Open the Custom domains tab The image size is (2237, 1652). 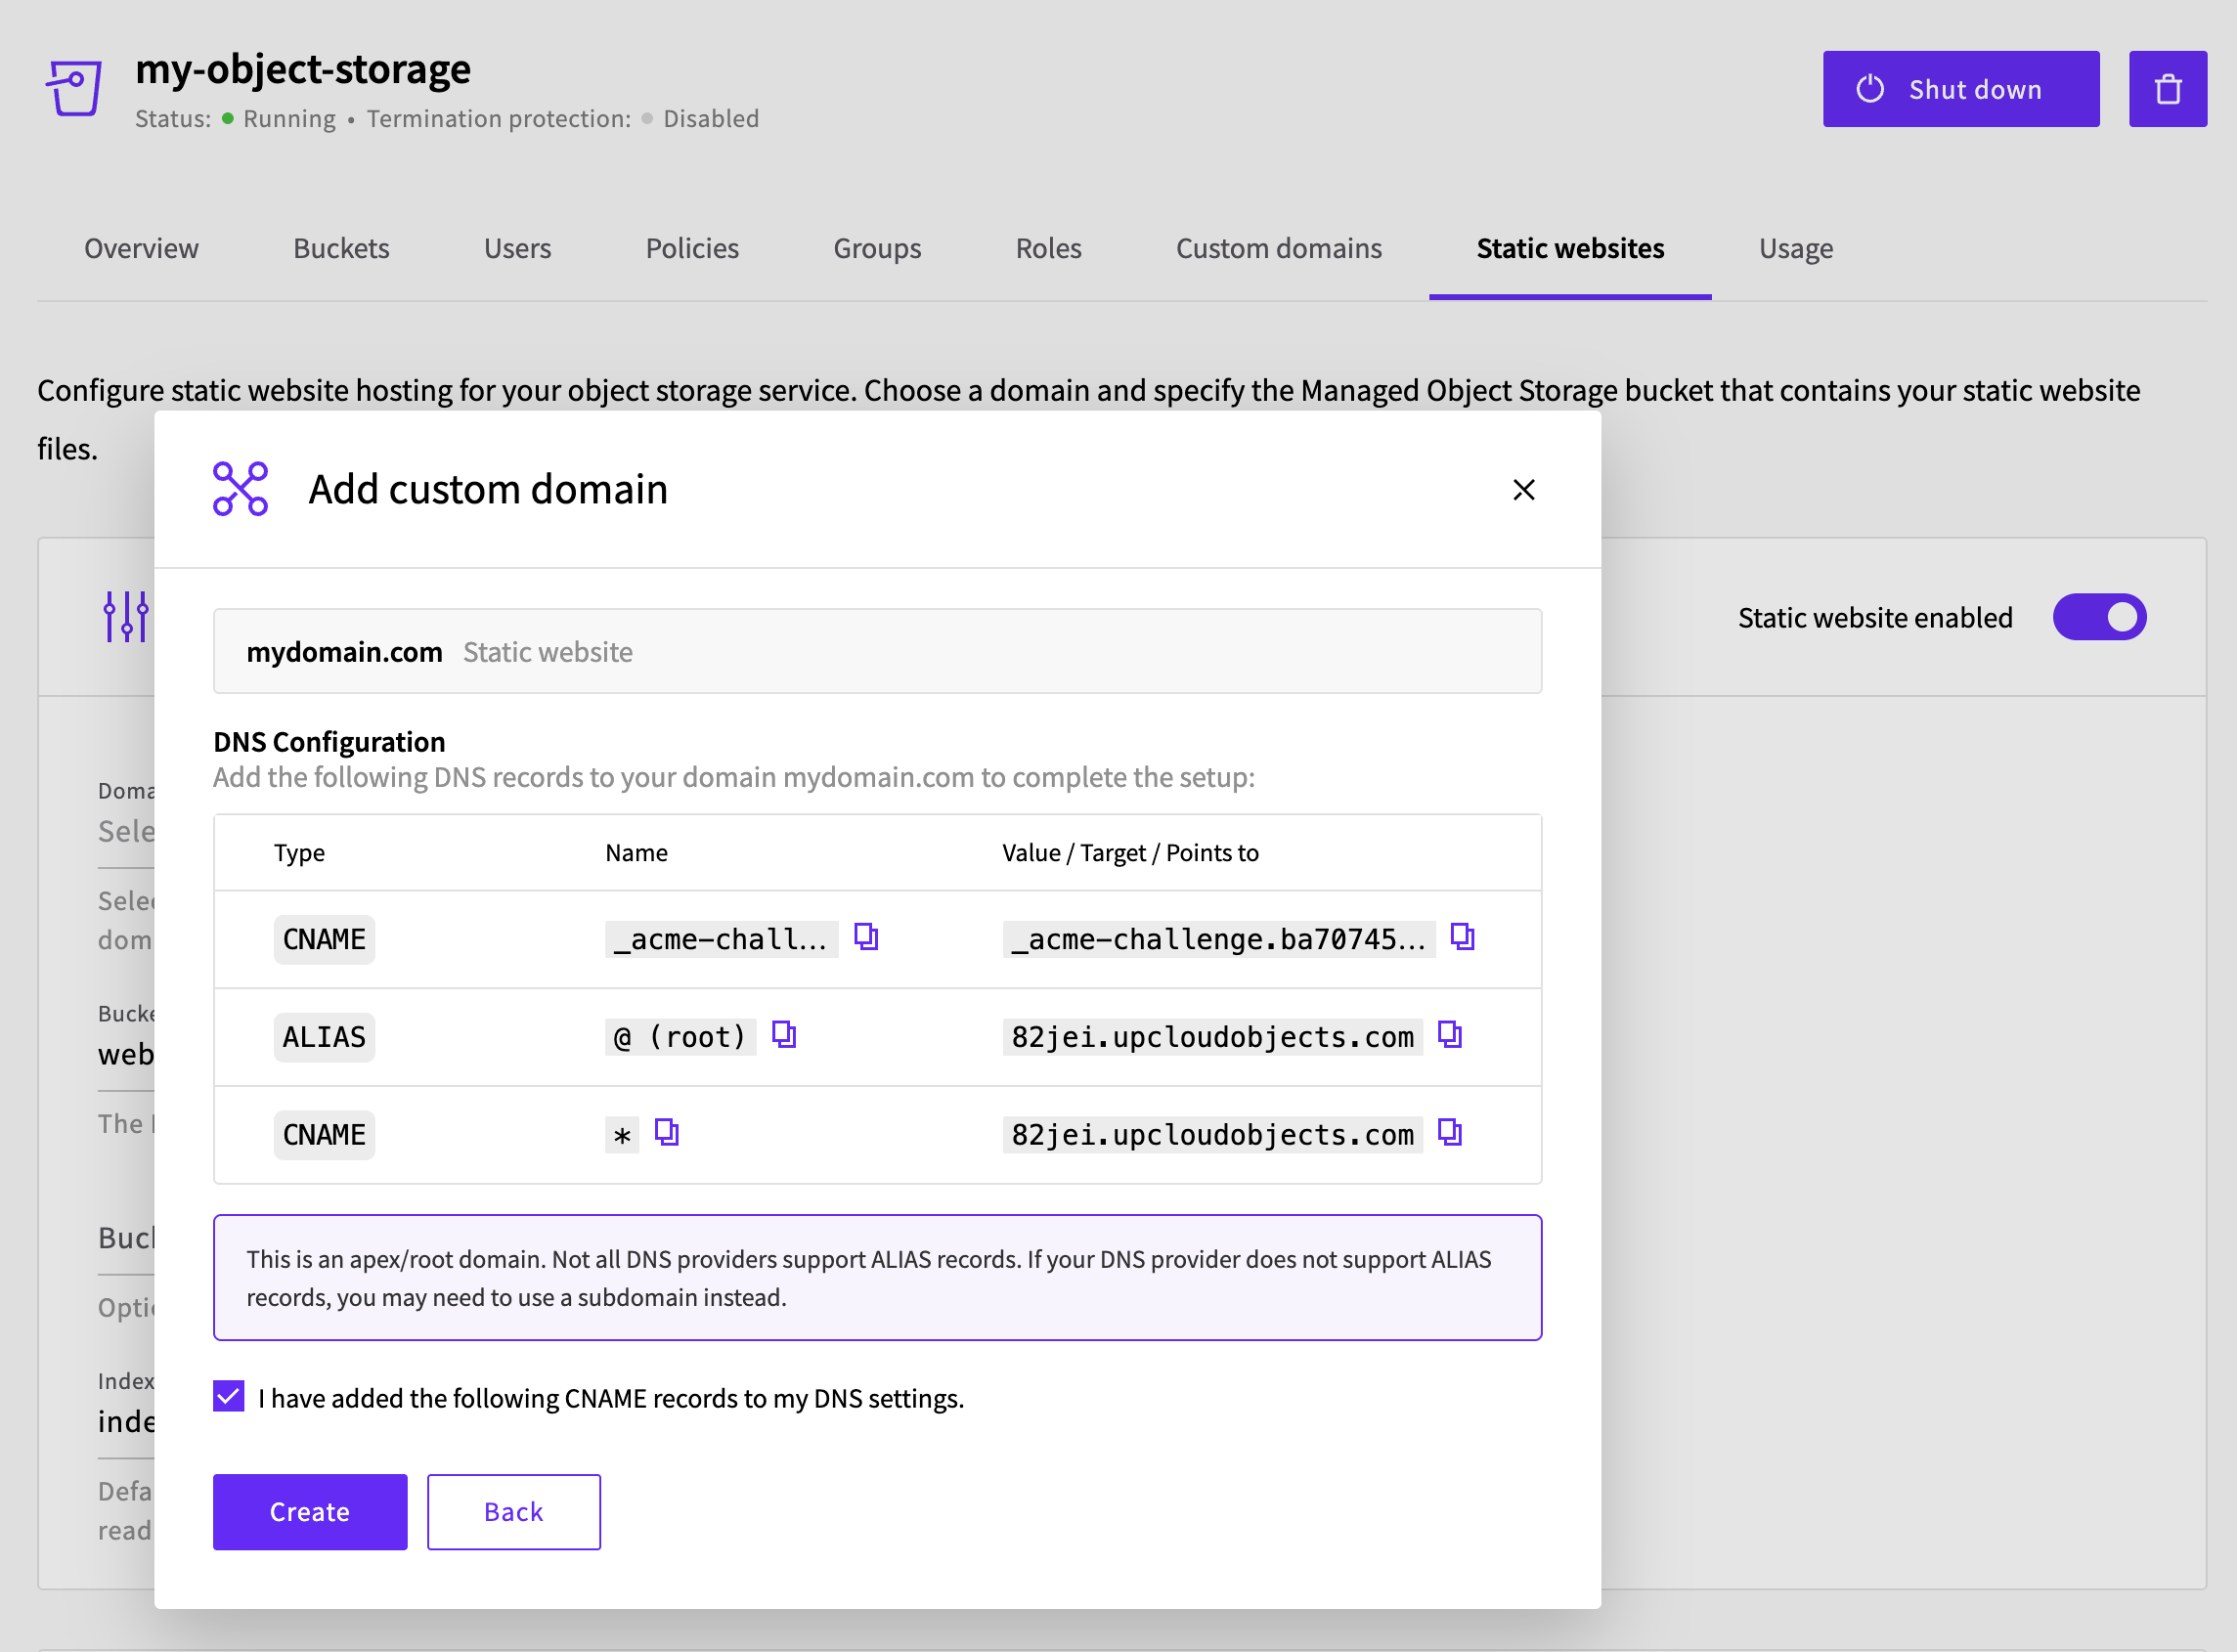[x=1278, y=248]
